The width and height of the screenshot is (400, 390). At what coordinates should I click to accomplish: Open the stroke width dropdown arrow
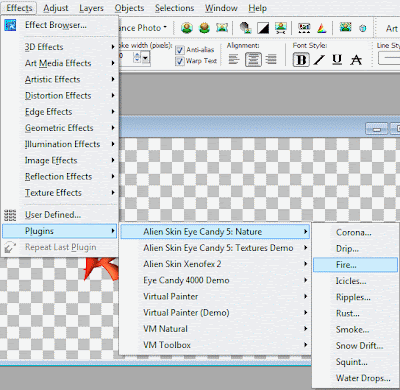[x=146, y=58]
